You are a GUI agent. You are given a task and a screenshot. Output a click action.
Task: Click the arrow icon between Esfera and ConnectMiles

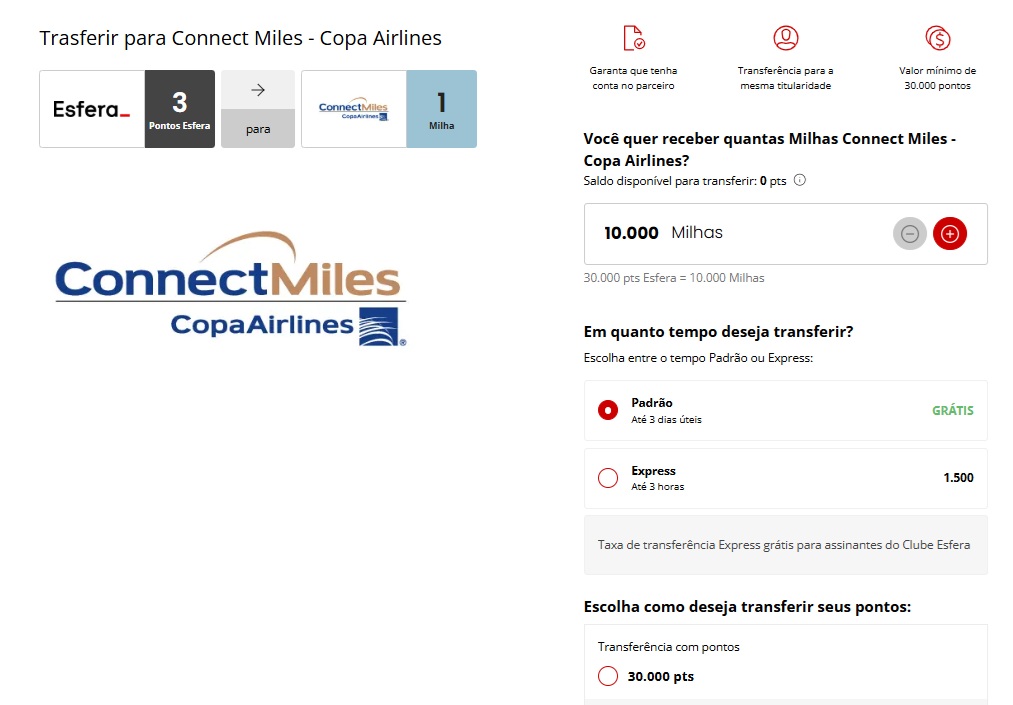click(258, 90)
